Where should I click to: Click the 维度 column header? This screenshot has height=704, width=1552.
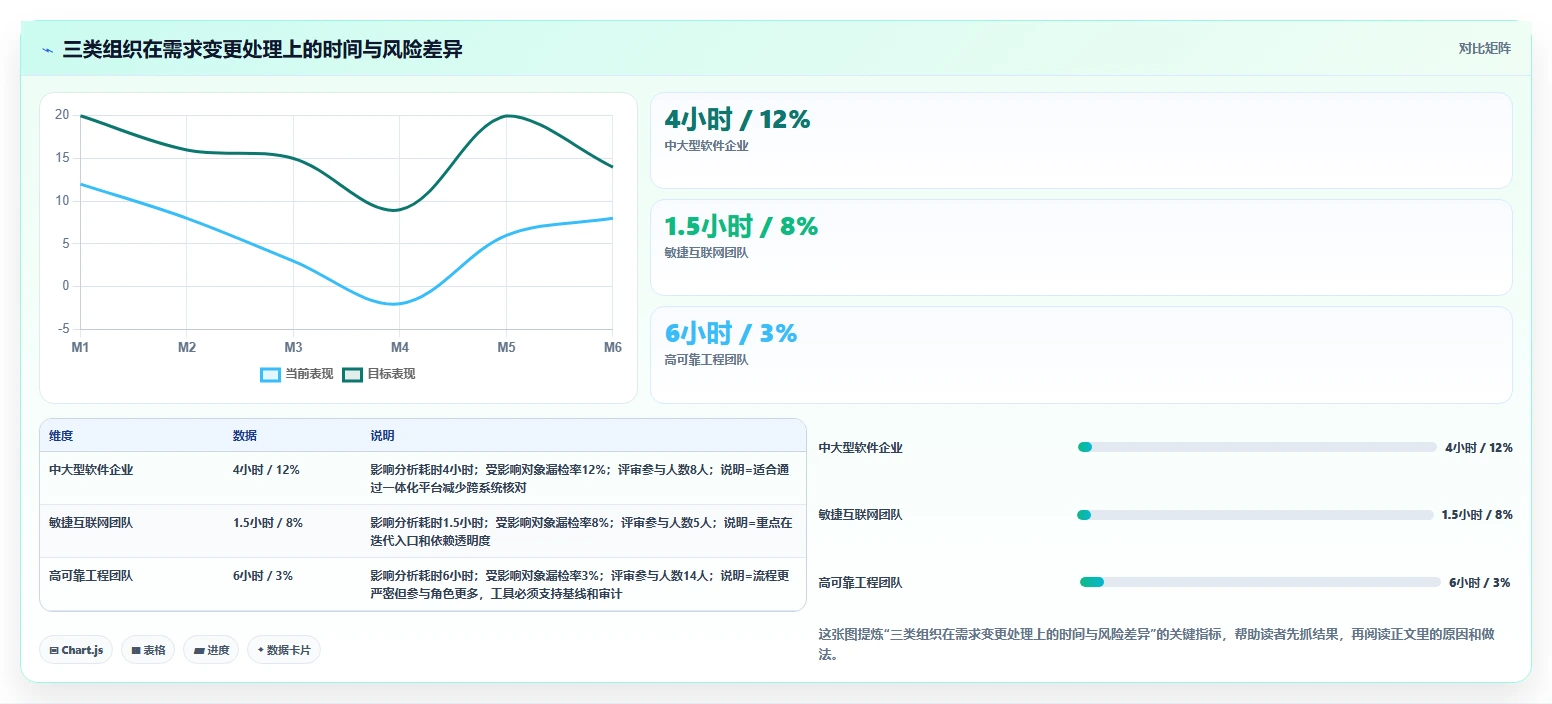pyautogui.click(x=61, y=436)
